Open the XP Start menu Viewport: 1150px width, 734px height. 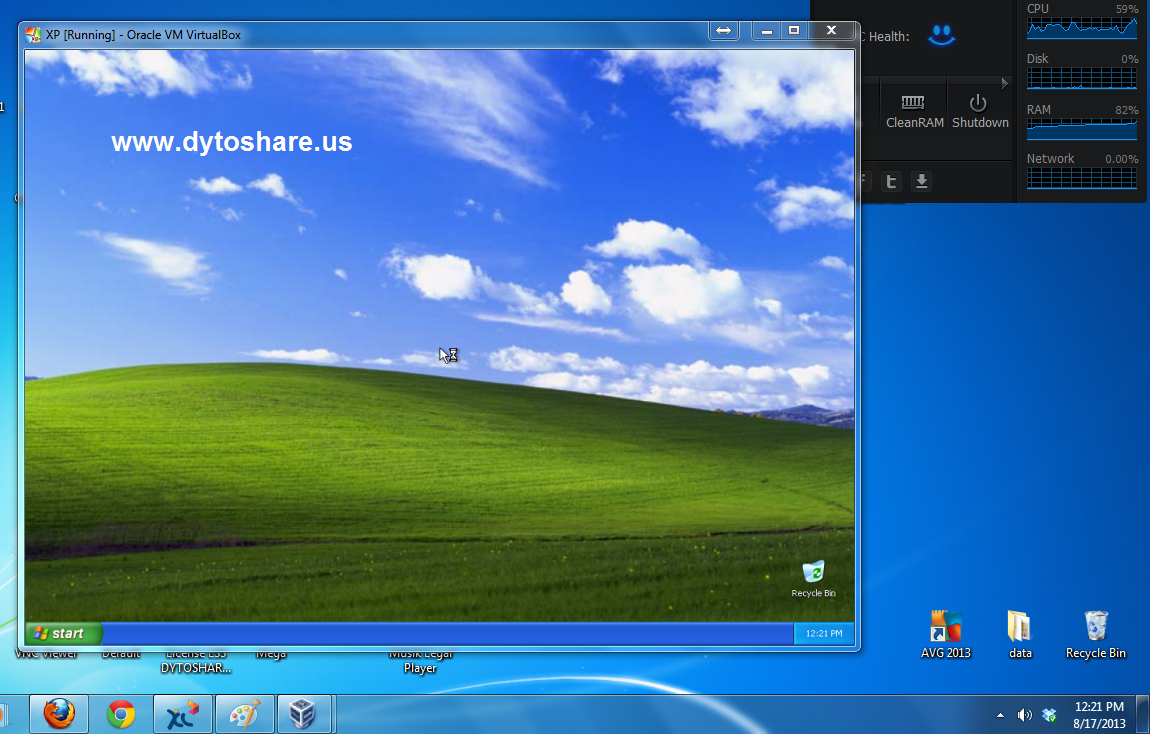pos(63,634)
